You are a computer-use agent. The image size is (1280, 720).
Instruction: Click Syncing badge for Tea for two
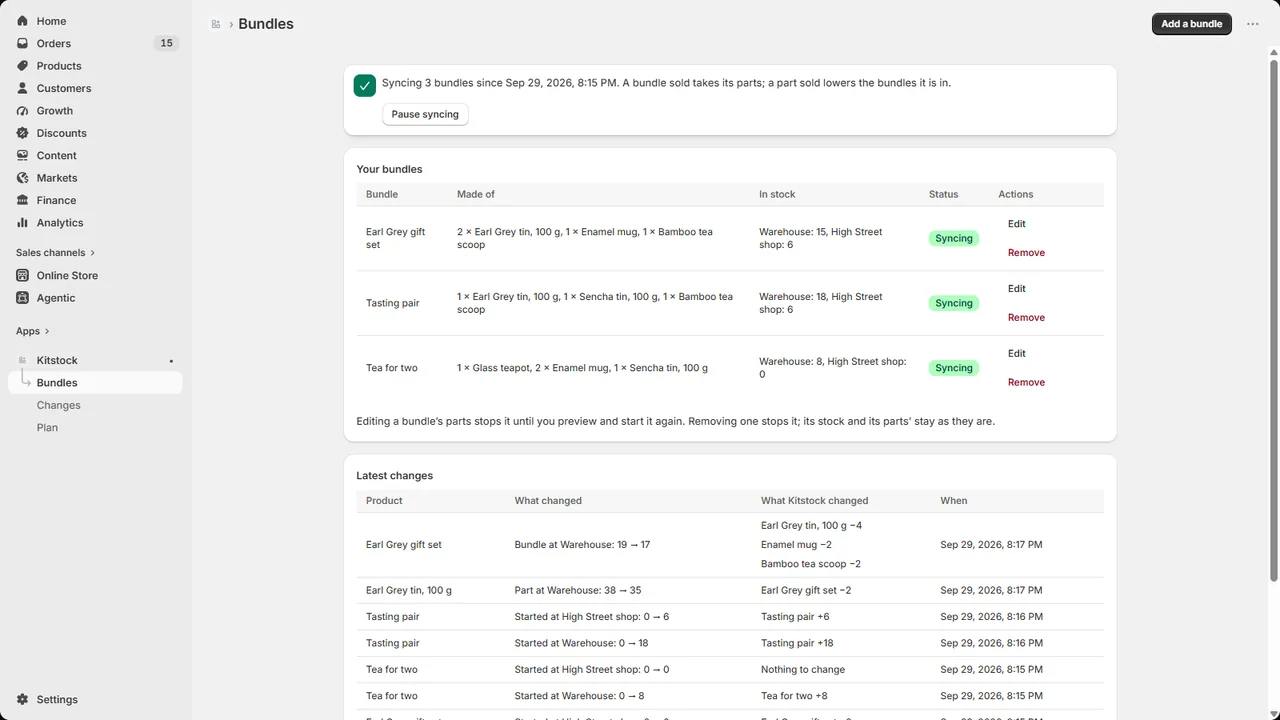click(x=954, y=368)
